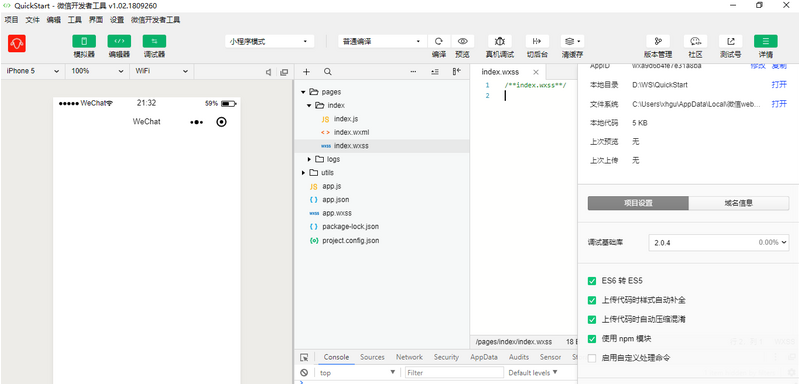
Task: Open the 界面 menu
Action: tap(96, 20)
